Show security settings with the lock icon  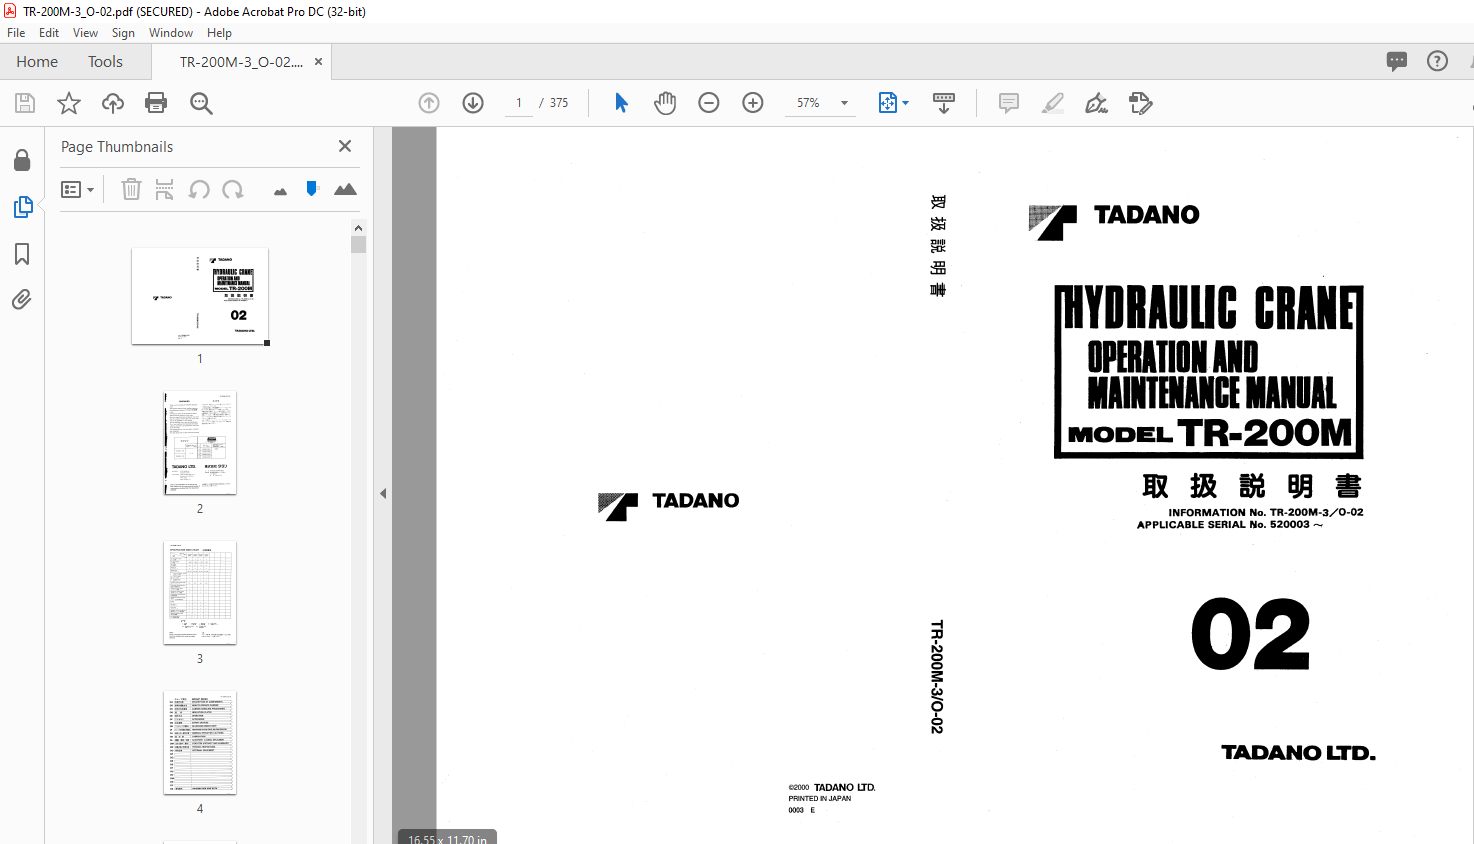coord(22,160)
